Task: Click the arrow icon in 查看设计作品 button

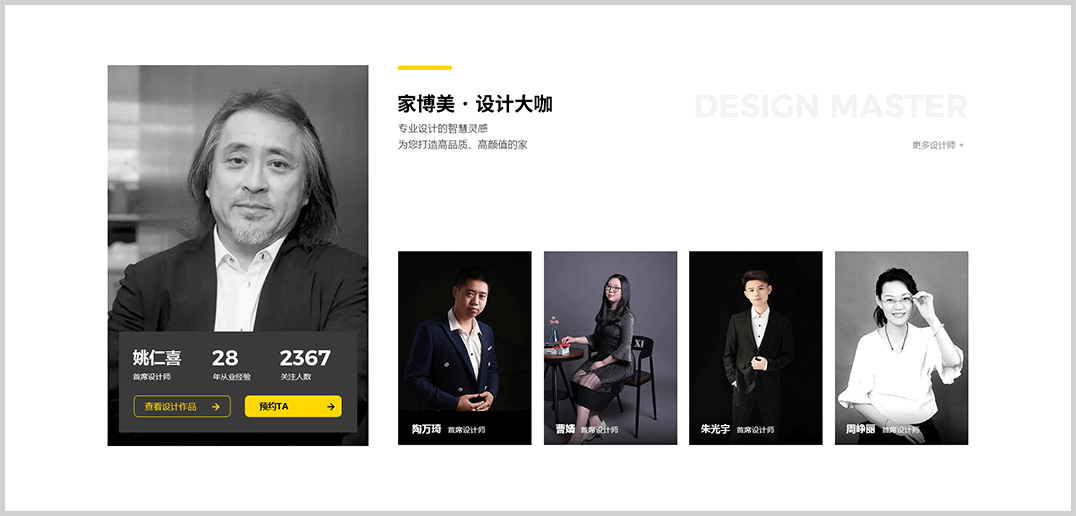Action: click(x=215, y=406)
